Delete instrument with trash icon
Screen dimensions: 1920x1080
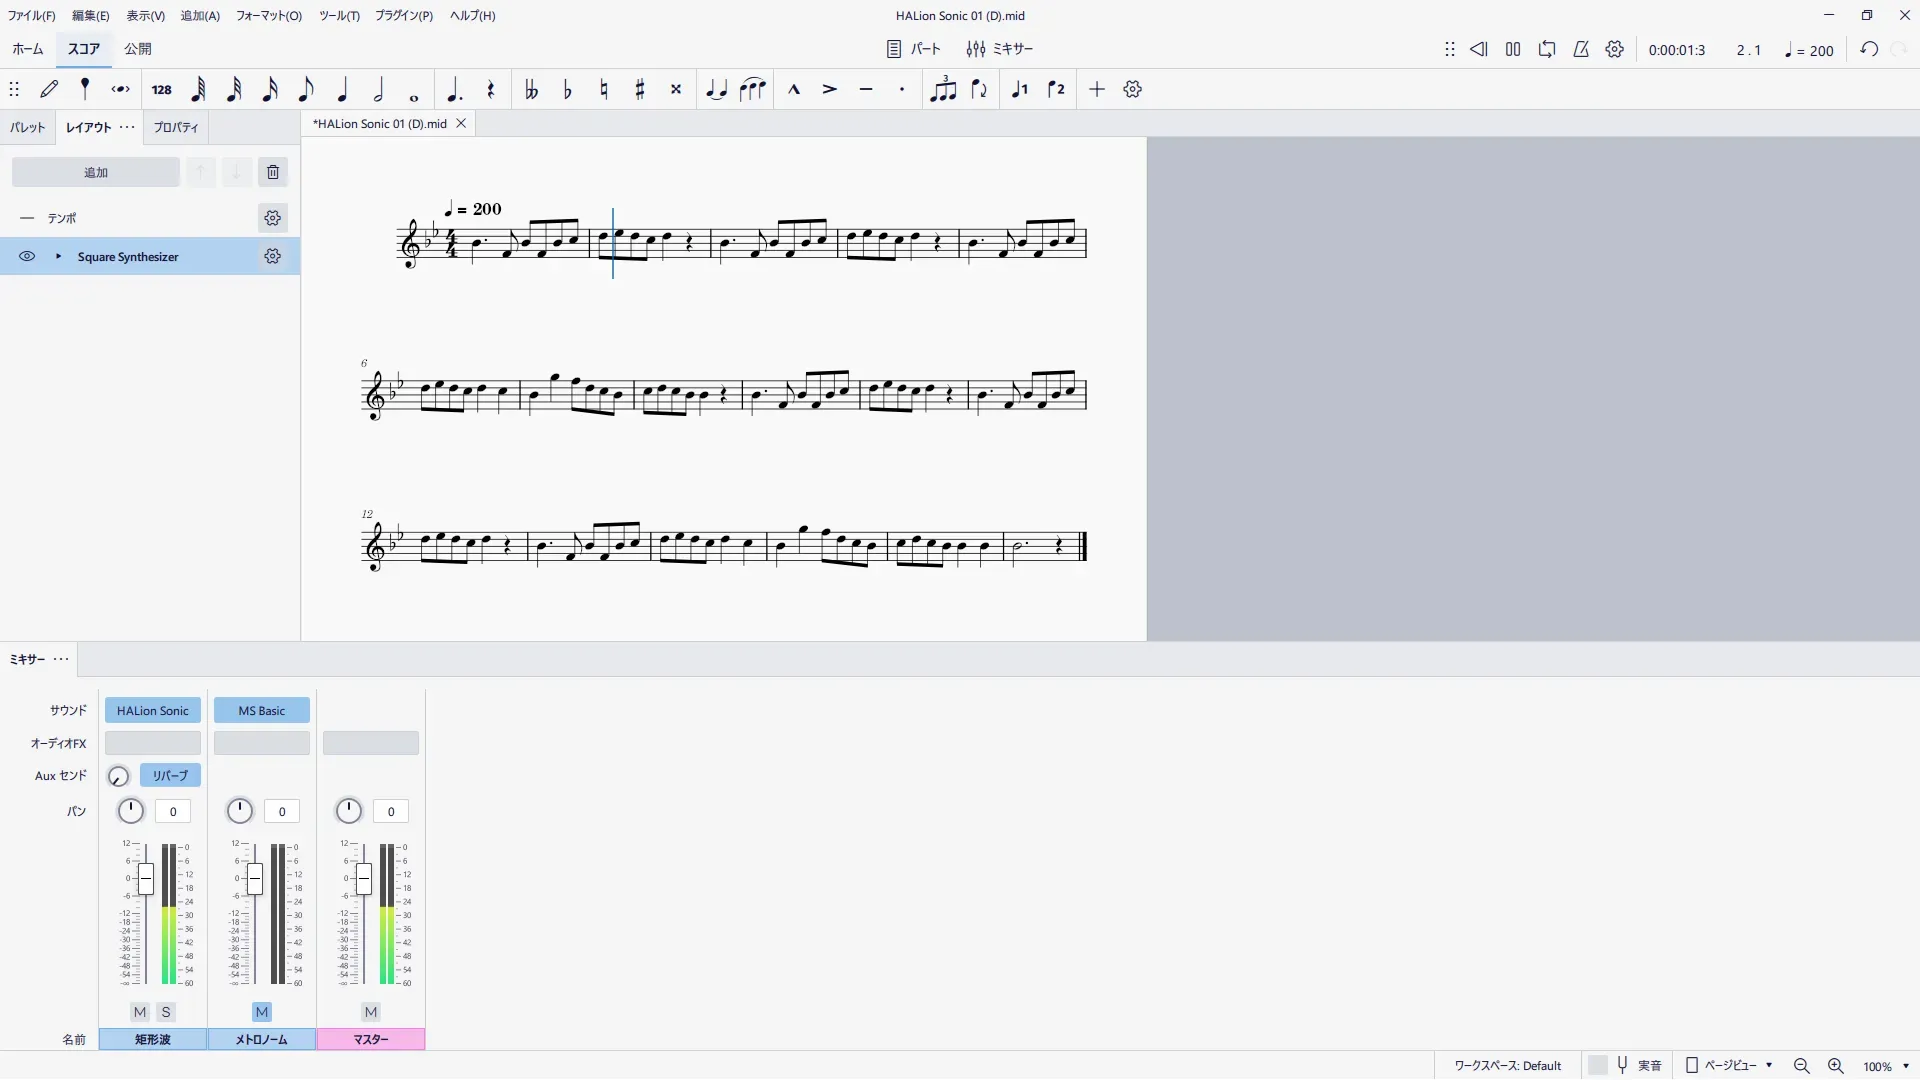(x=273, y=172)
